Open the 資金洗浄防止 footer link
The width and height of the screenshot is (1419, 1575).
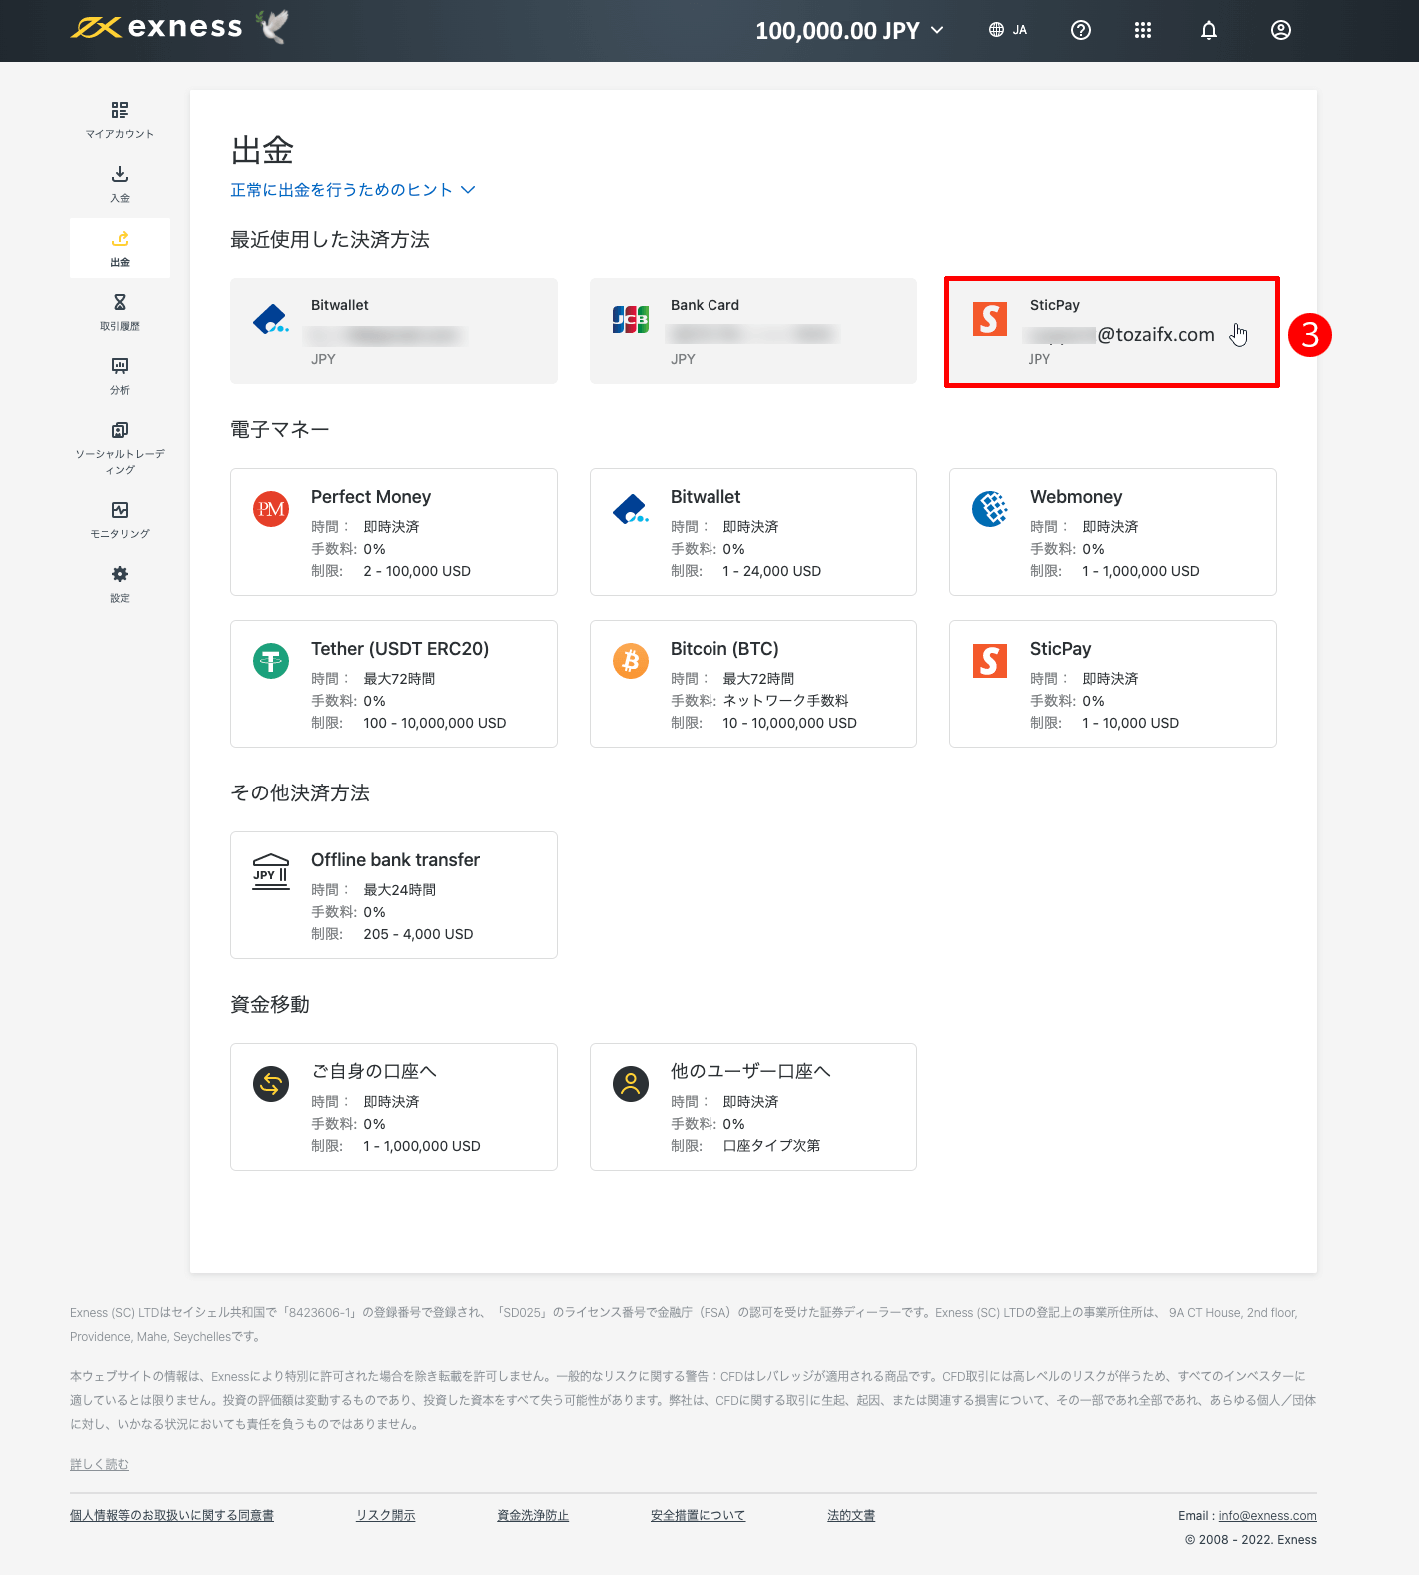point(533,1516)
